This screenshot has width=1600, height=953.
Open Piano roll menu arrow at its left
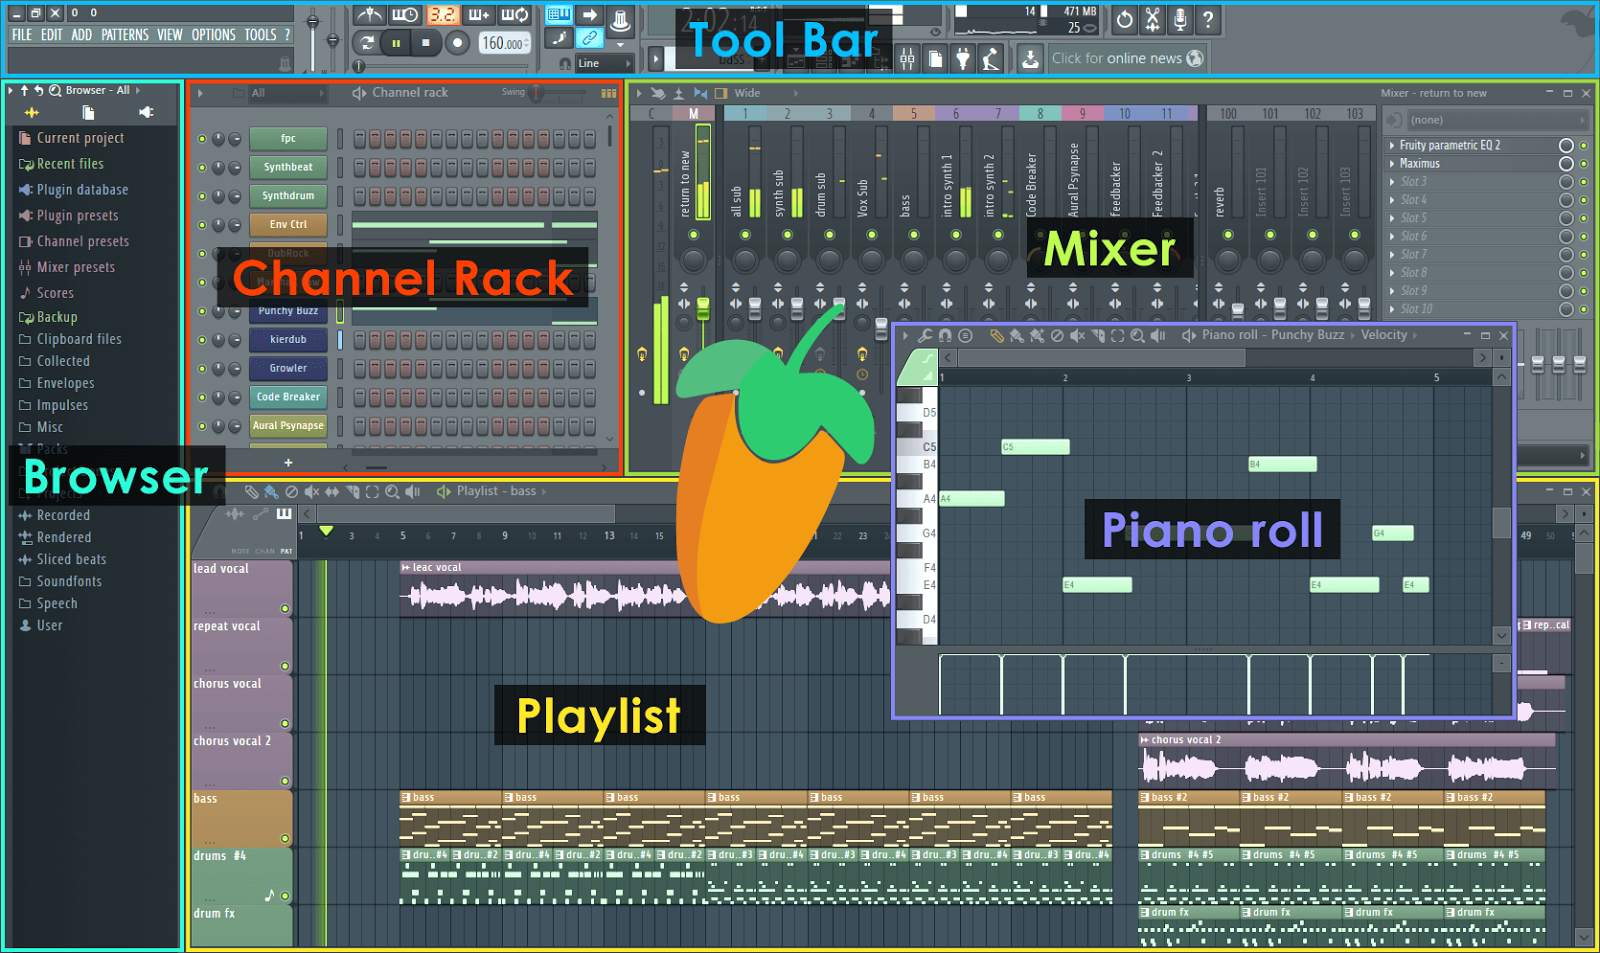coord(905,336)
